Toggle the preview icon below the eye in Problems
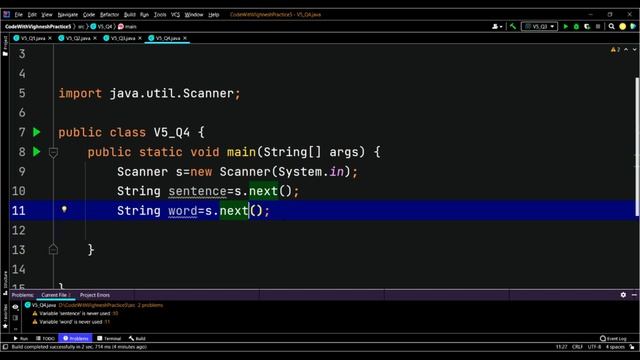The image size is (640, 360). click(16, 318)
